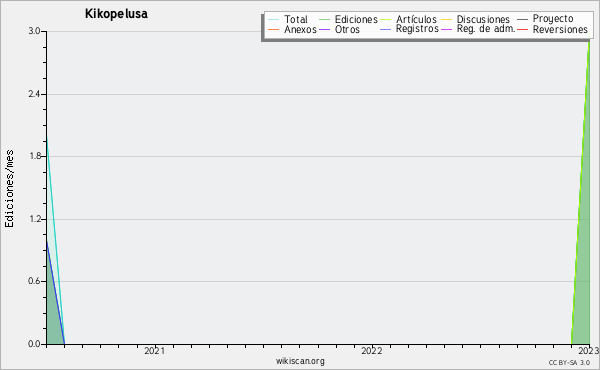Click the Artículos legend entry
Viewport: 600px width, 370px height.
click(409, 19)
